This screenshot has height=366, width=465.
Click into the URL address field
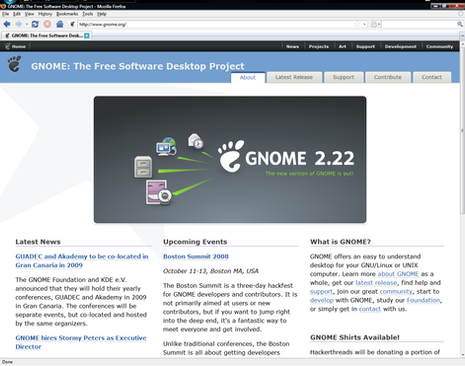click(215, 24)
